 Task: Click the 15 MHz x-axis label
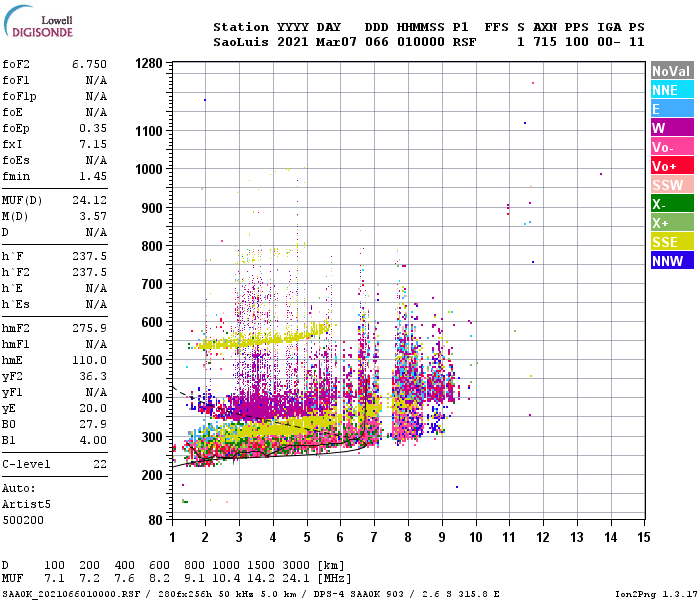pyautogui.click(x=643, y=537)
